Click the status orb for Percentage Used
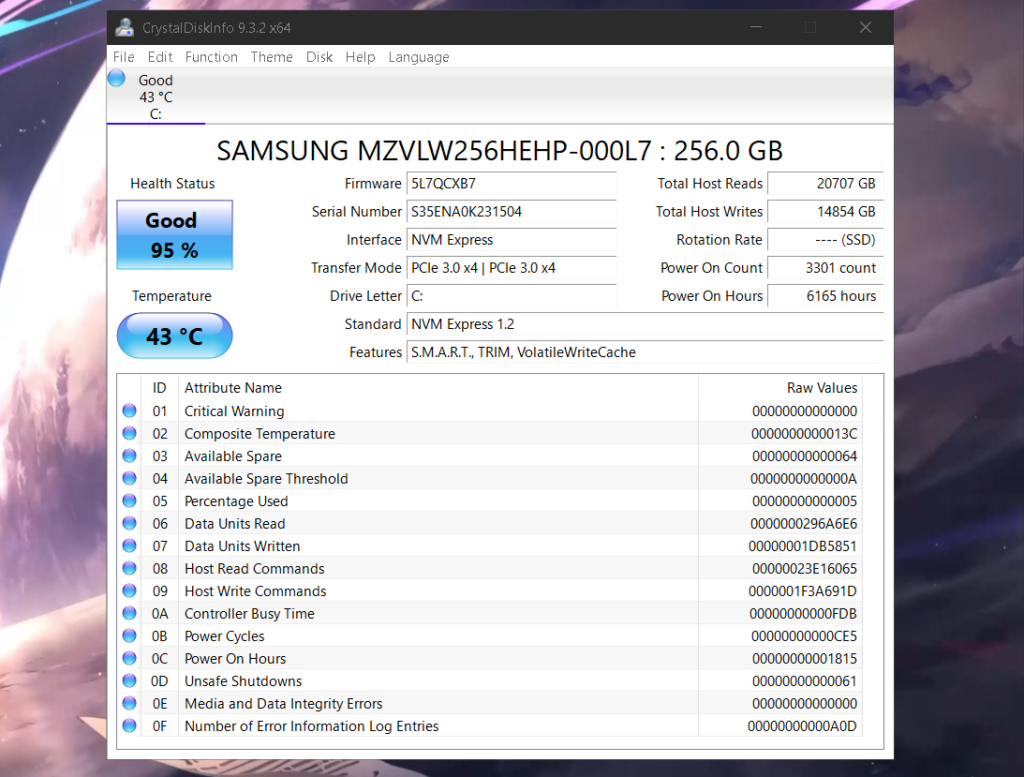This screenshot has height=777, width=1024. coord(129,501)
